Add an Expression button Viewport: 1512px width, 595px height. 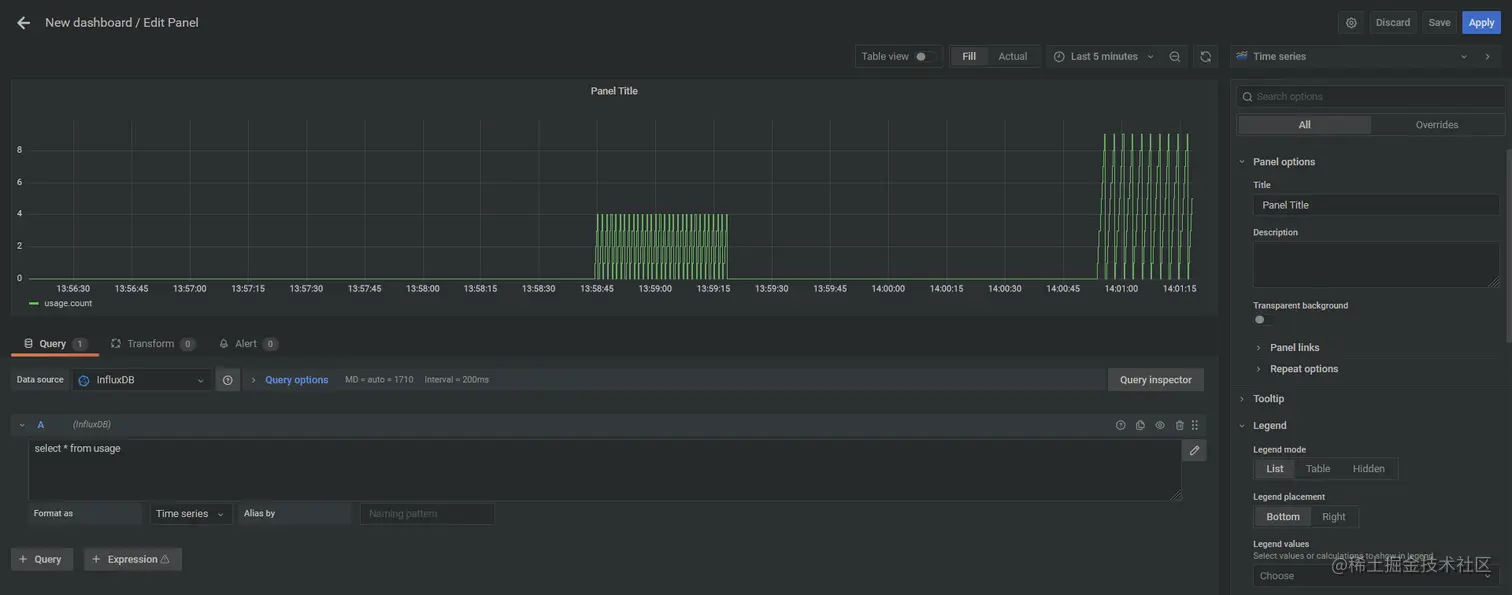(x=132, y=560)
